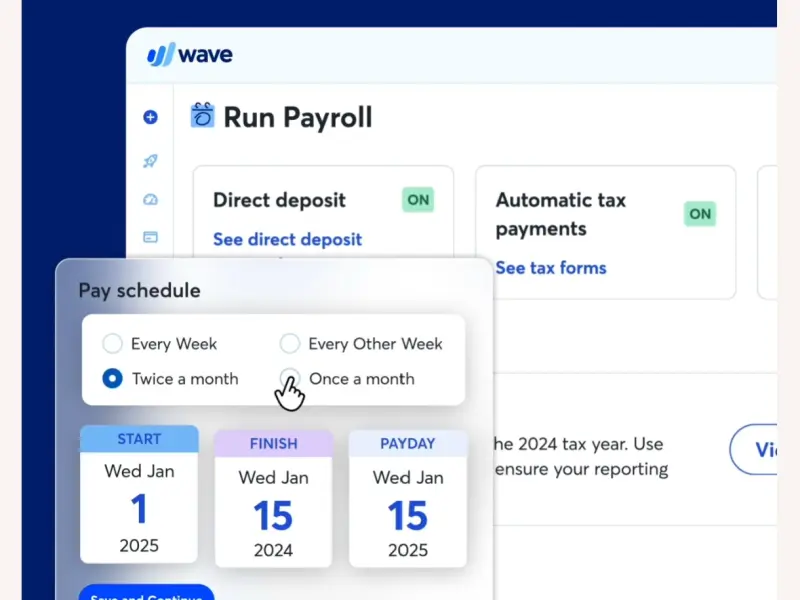
Task: Open the START date card
Action: [x=139, y=494]
